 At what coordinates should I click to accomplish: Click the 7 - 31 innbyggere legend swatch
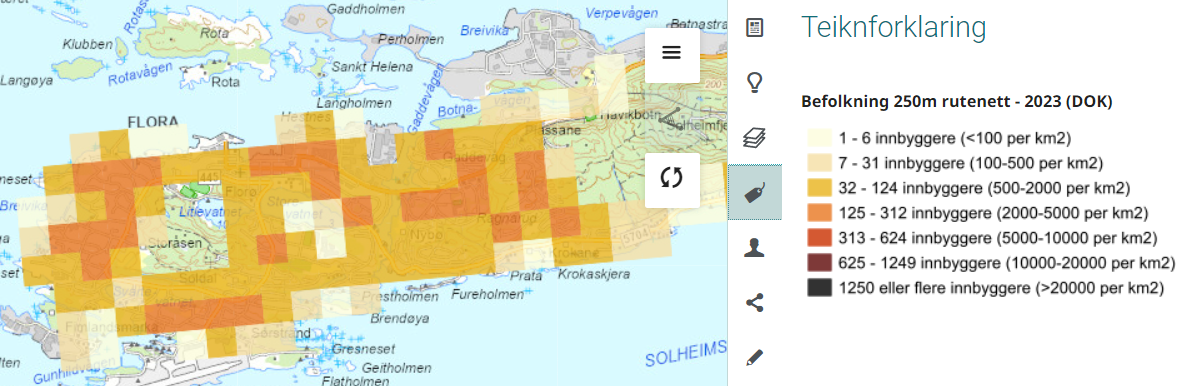click(820, 163)
